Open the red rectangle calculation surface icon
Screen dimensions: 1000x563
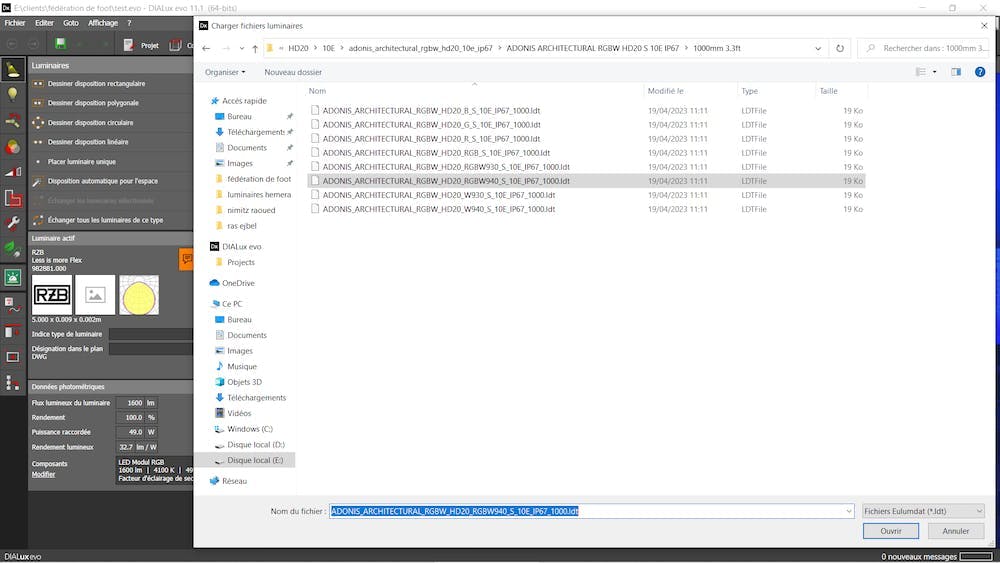13,357
